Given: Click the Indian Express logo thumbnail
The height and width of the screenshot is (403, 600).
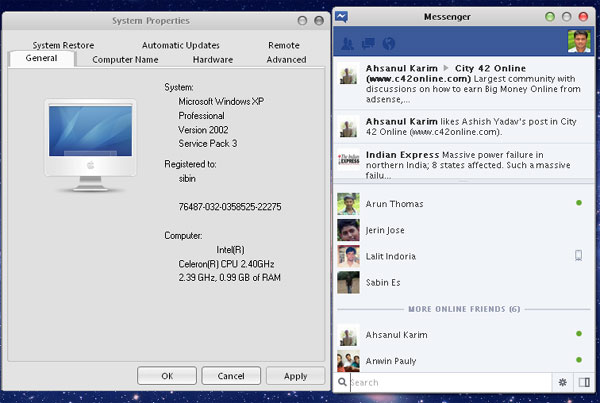Looking at the screenshot, I should (348, 159).
